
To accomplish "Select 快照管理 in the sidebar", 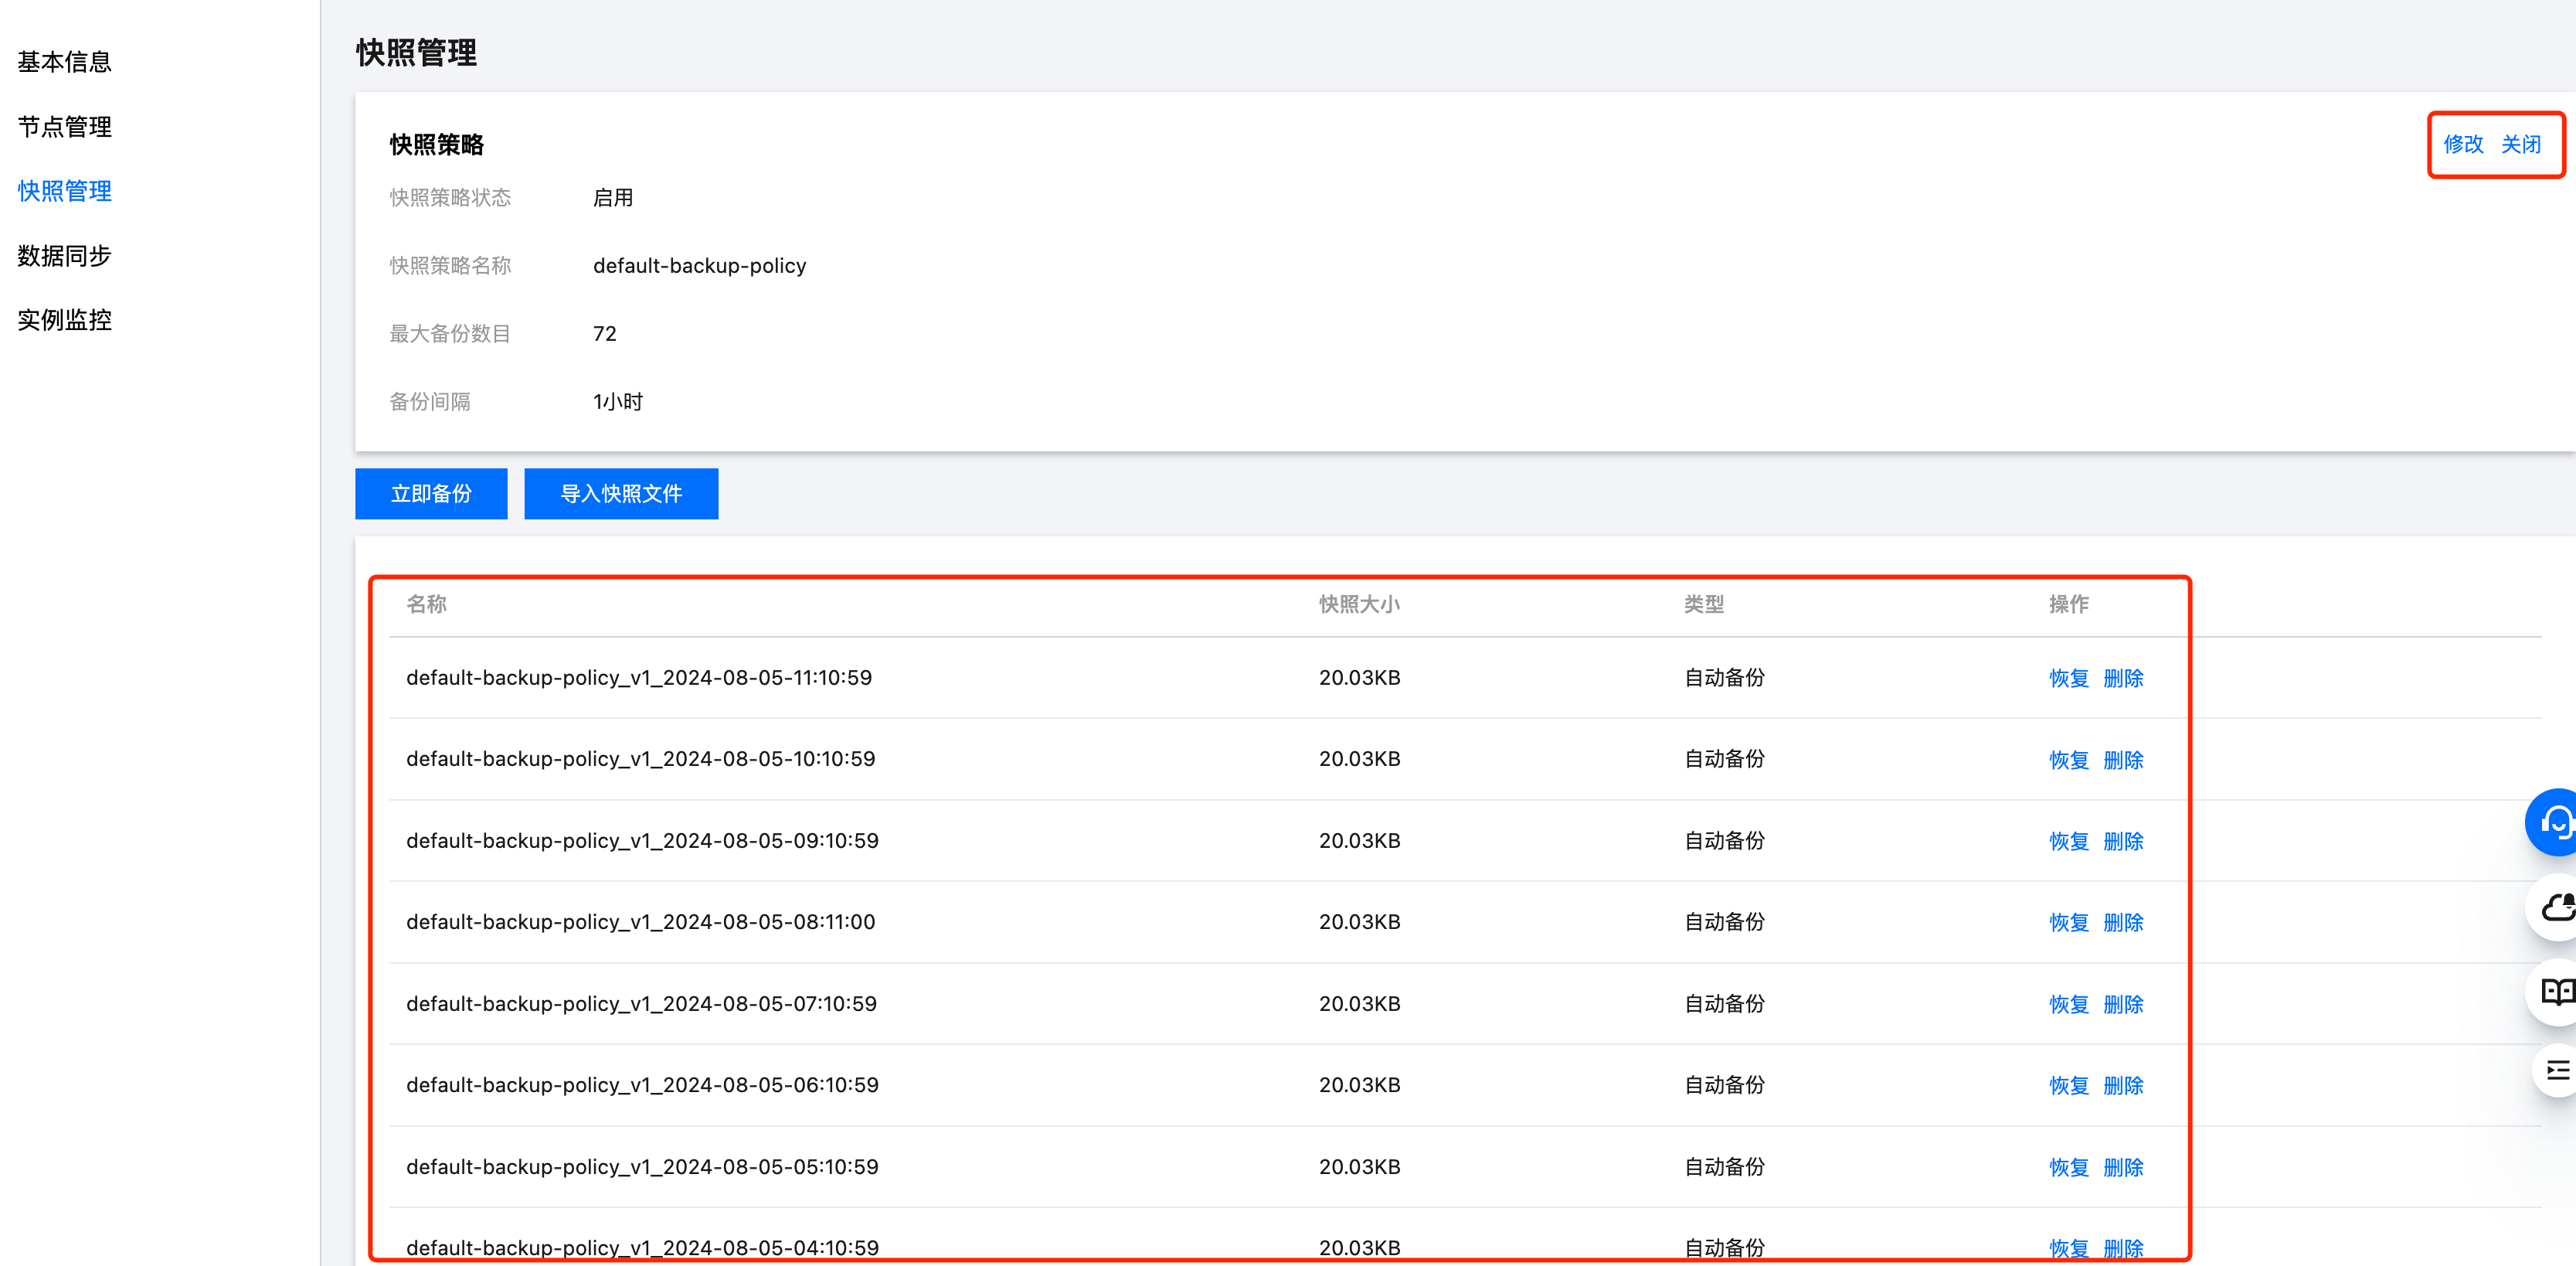I will [64, 191].
